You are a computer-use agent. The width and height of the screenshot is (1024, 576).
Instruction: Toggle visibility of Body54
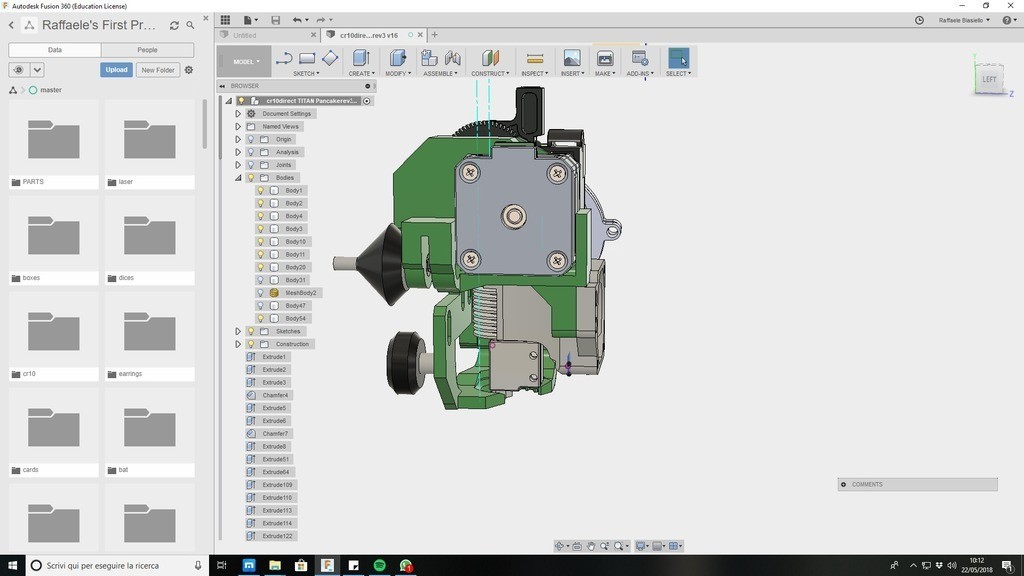[x=261, y=318]
